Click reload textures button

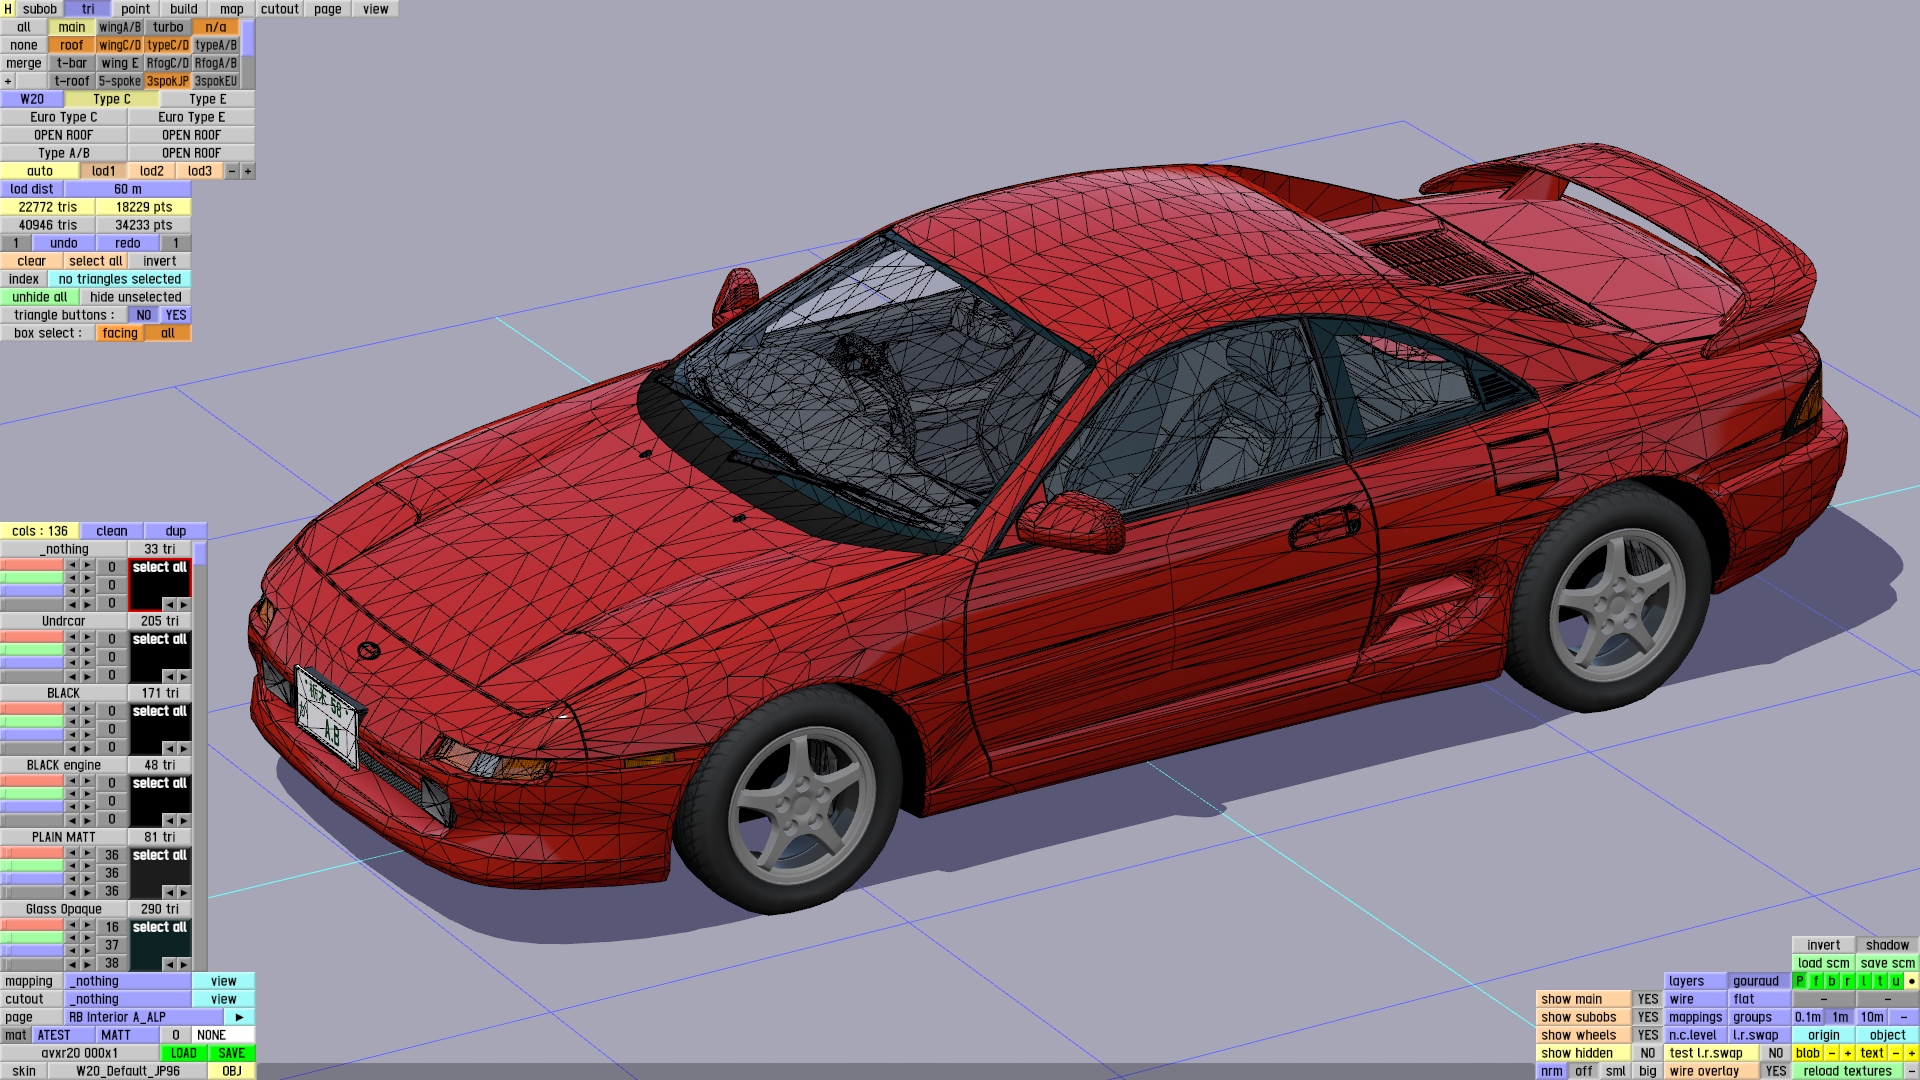(1847, 1071)
